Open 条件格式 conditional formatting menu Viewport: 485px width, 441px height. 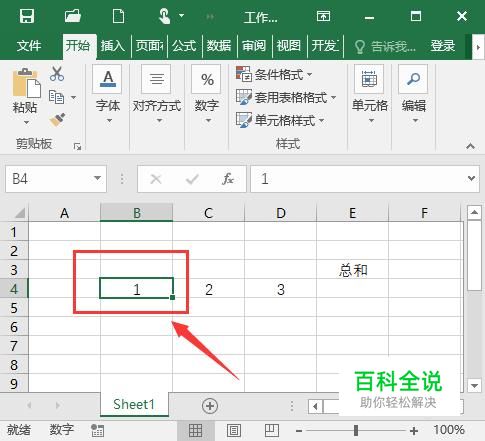pyautogui.click(x=274, y=74)
